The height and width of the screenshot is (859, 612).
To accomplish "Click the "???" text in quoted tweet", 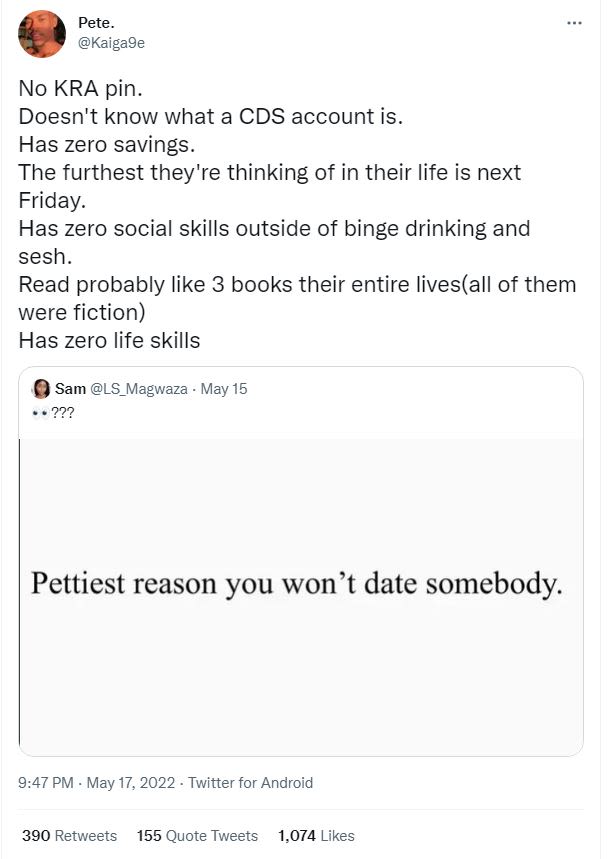I will click(x=63, y=411).
